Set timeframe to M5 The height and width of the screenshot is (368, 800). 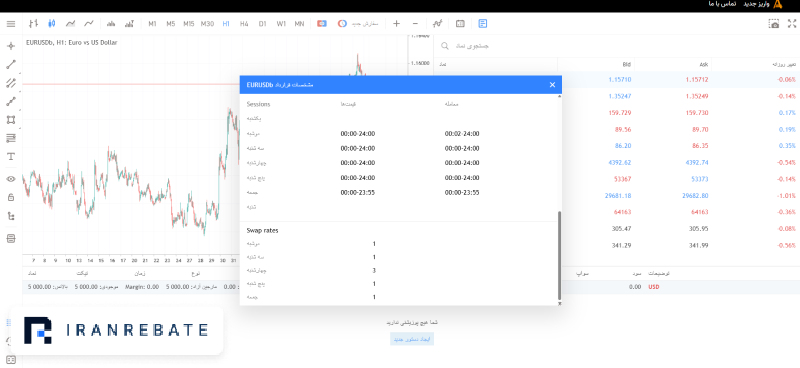[170, 23]
